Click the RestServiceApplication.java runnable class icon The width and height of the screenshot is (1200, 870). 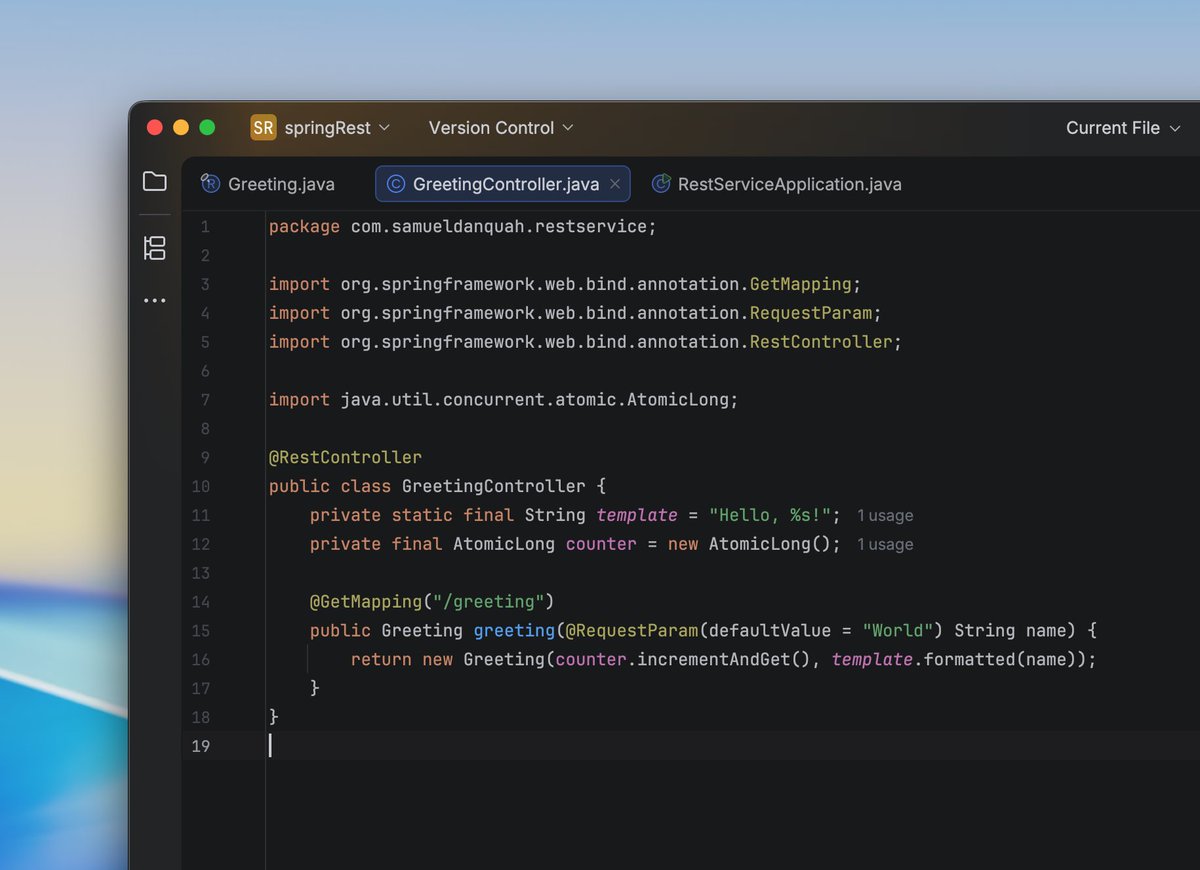[x=661, y=184]
